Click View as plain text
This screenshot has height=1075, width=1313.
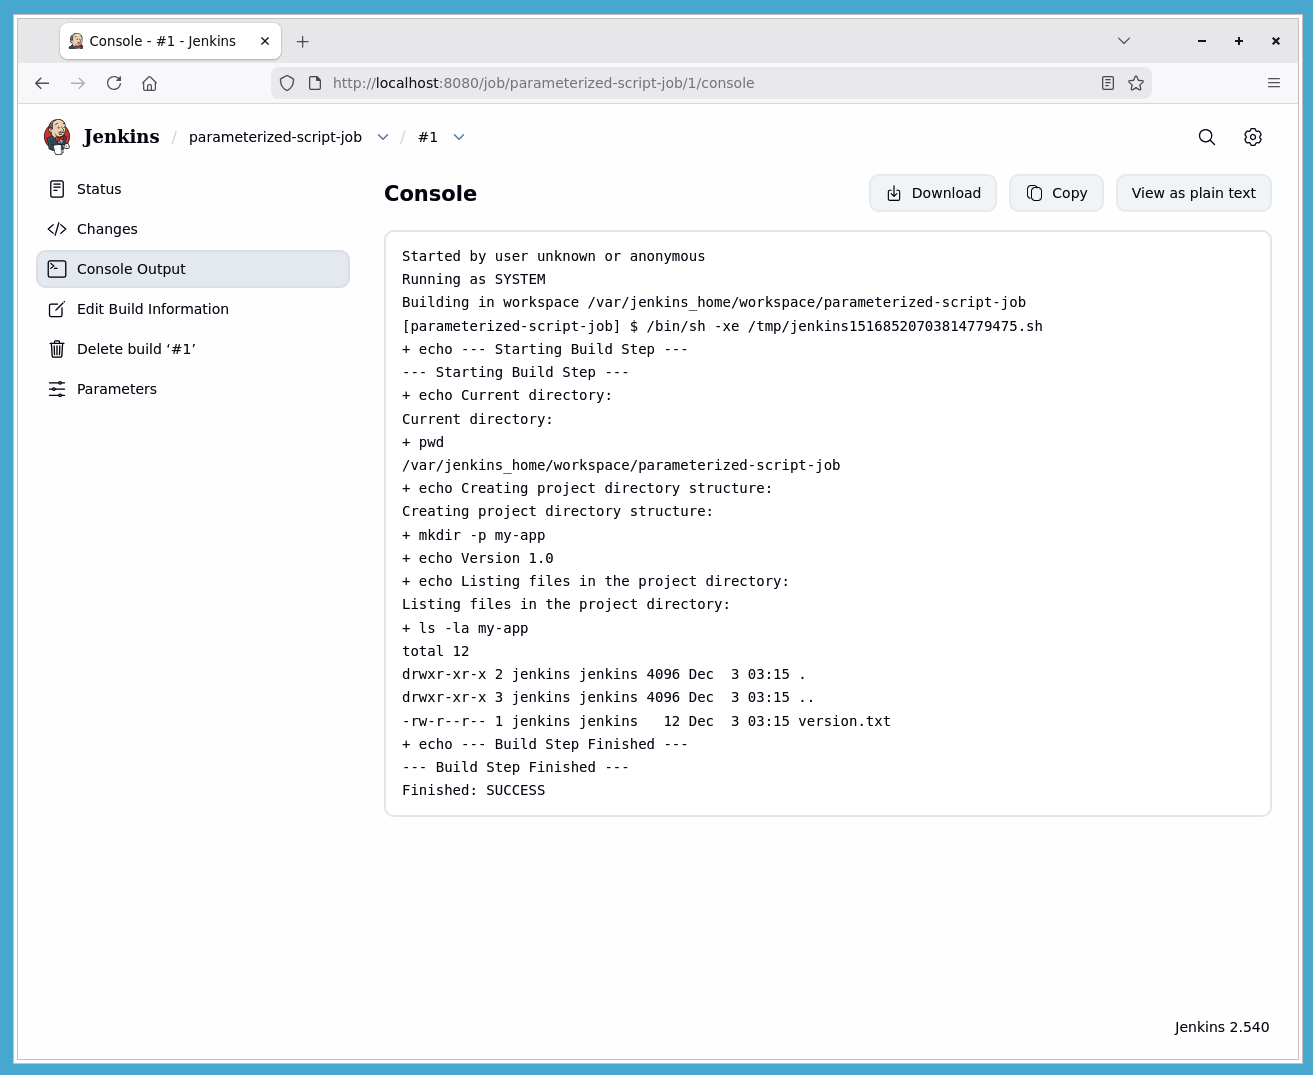[1193, 193]
